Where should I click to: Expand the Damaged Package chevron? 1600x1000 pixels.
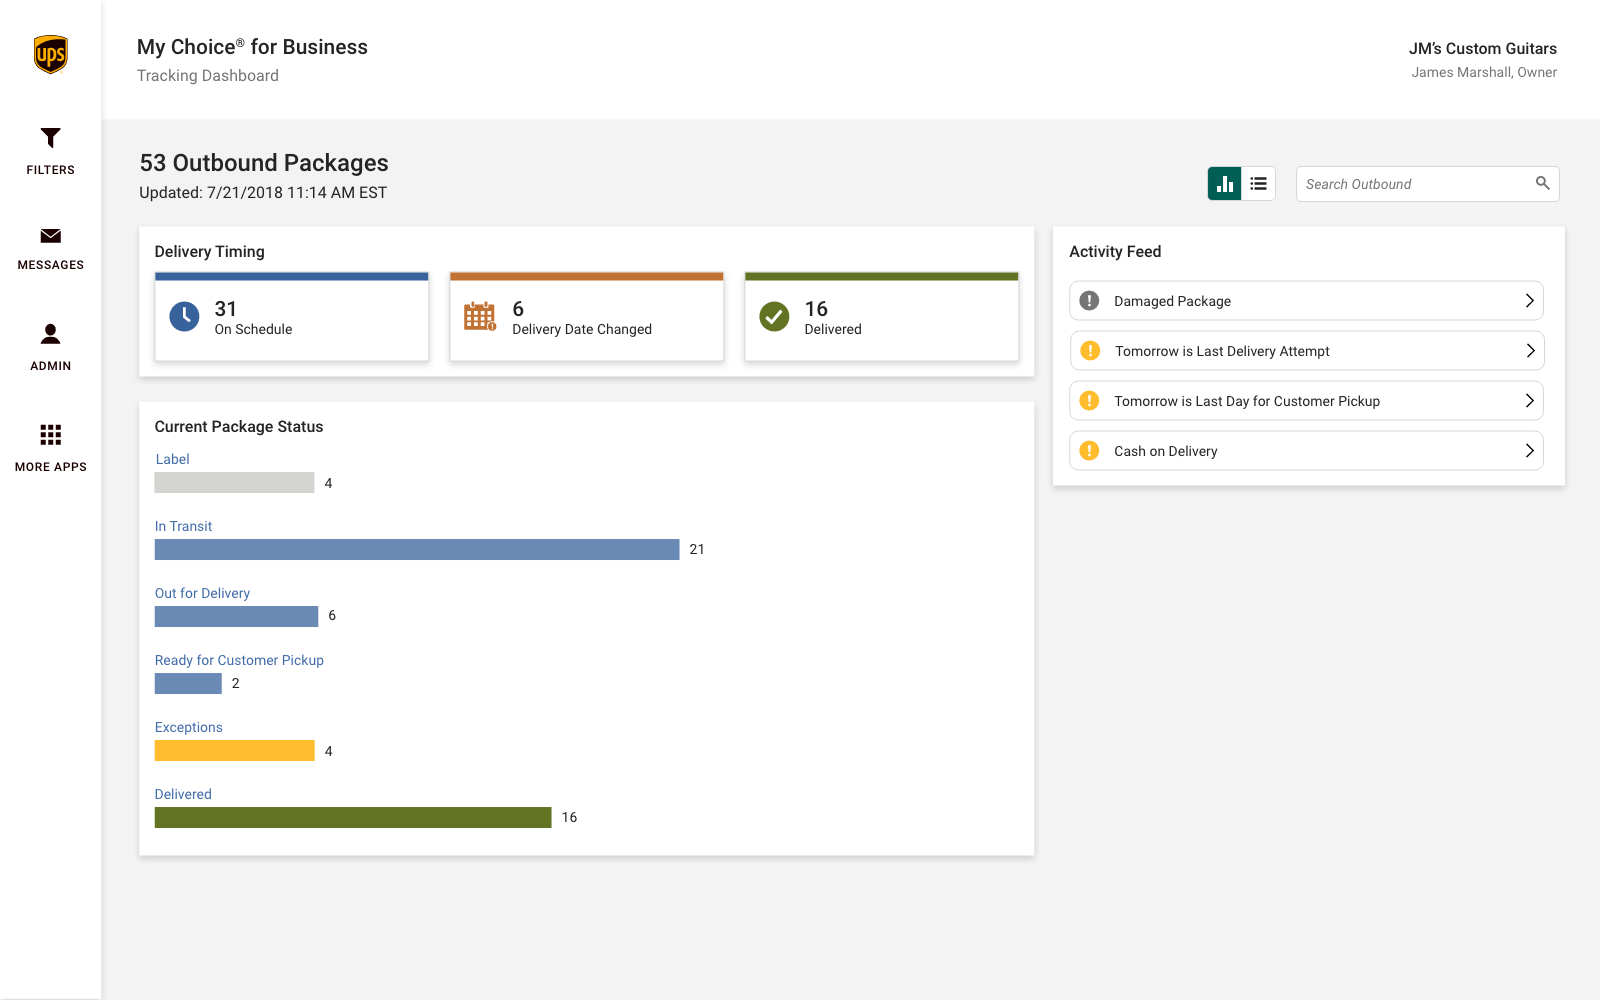(x=1529, y=301)
